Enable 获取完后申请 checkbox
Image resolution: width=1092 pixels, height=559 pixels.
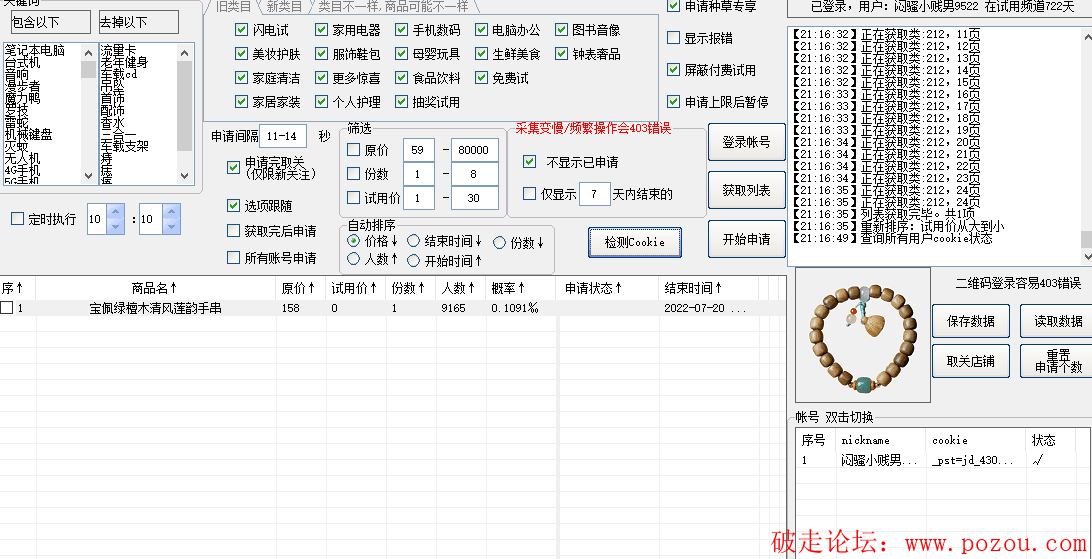233,231
